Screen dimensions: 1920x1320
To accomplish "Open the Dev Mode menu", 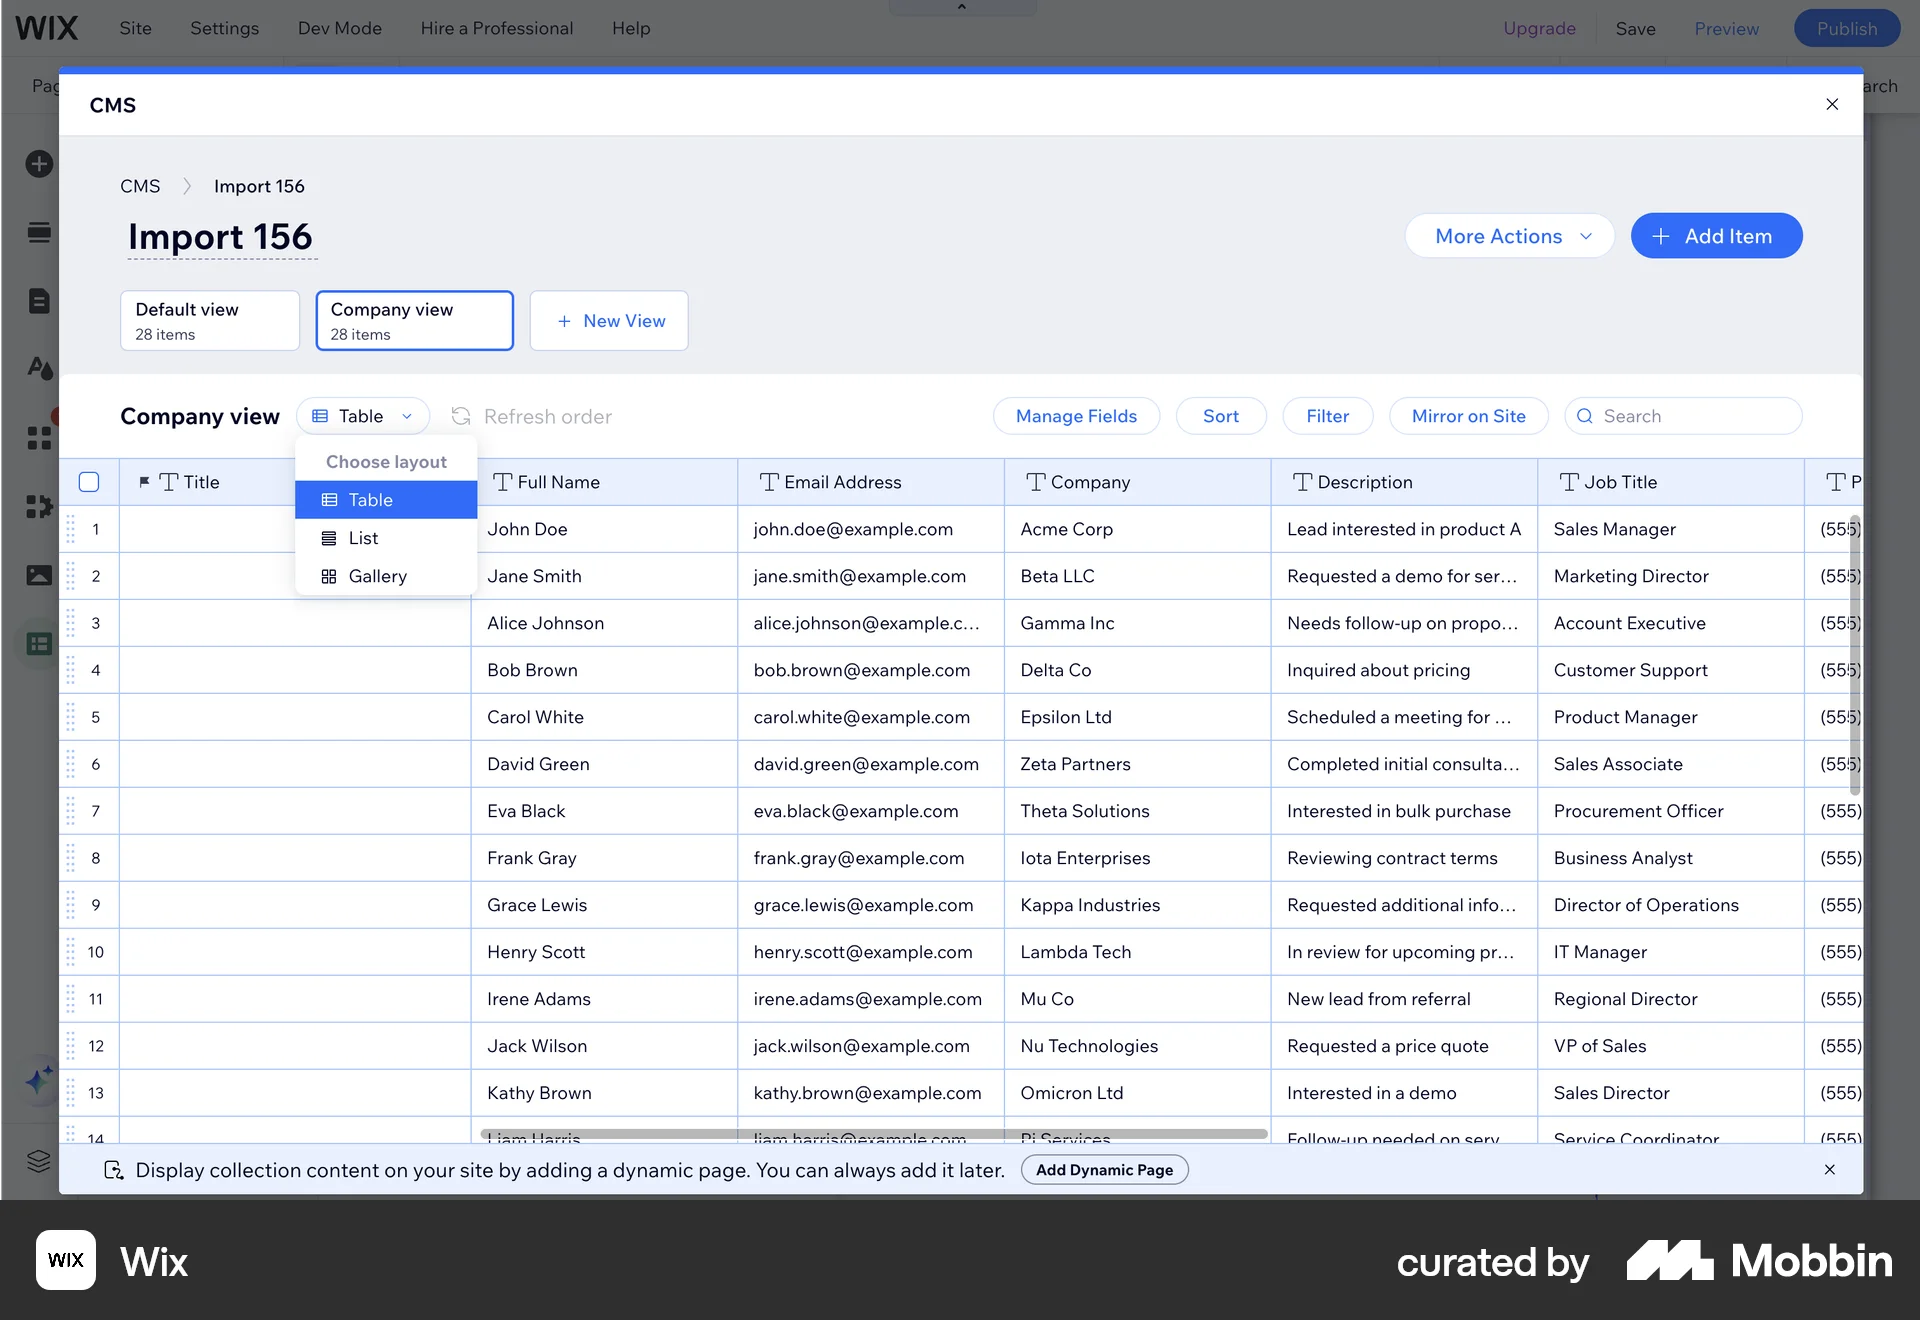I will tap(339, 28).
